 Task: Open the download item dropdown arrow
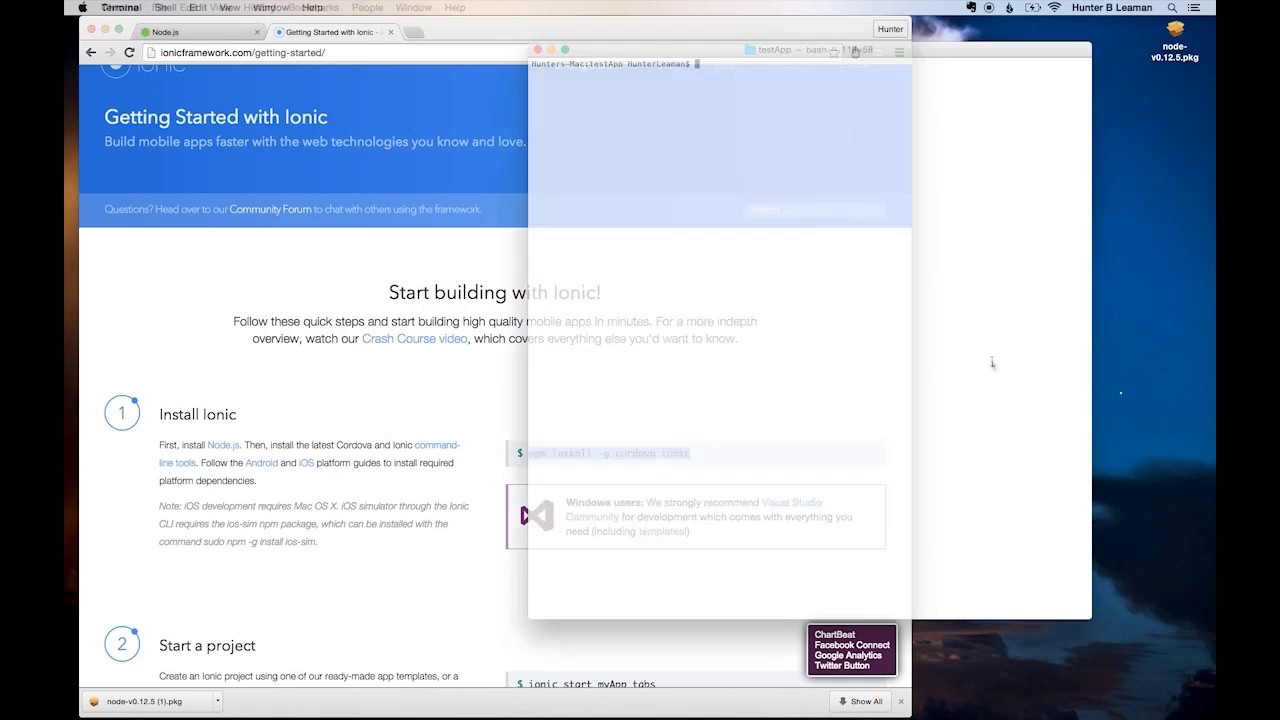[217, 701]
